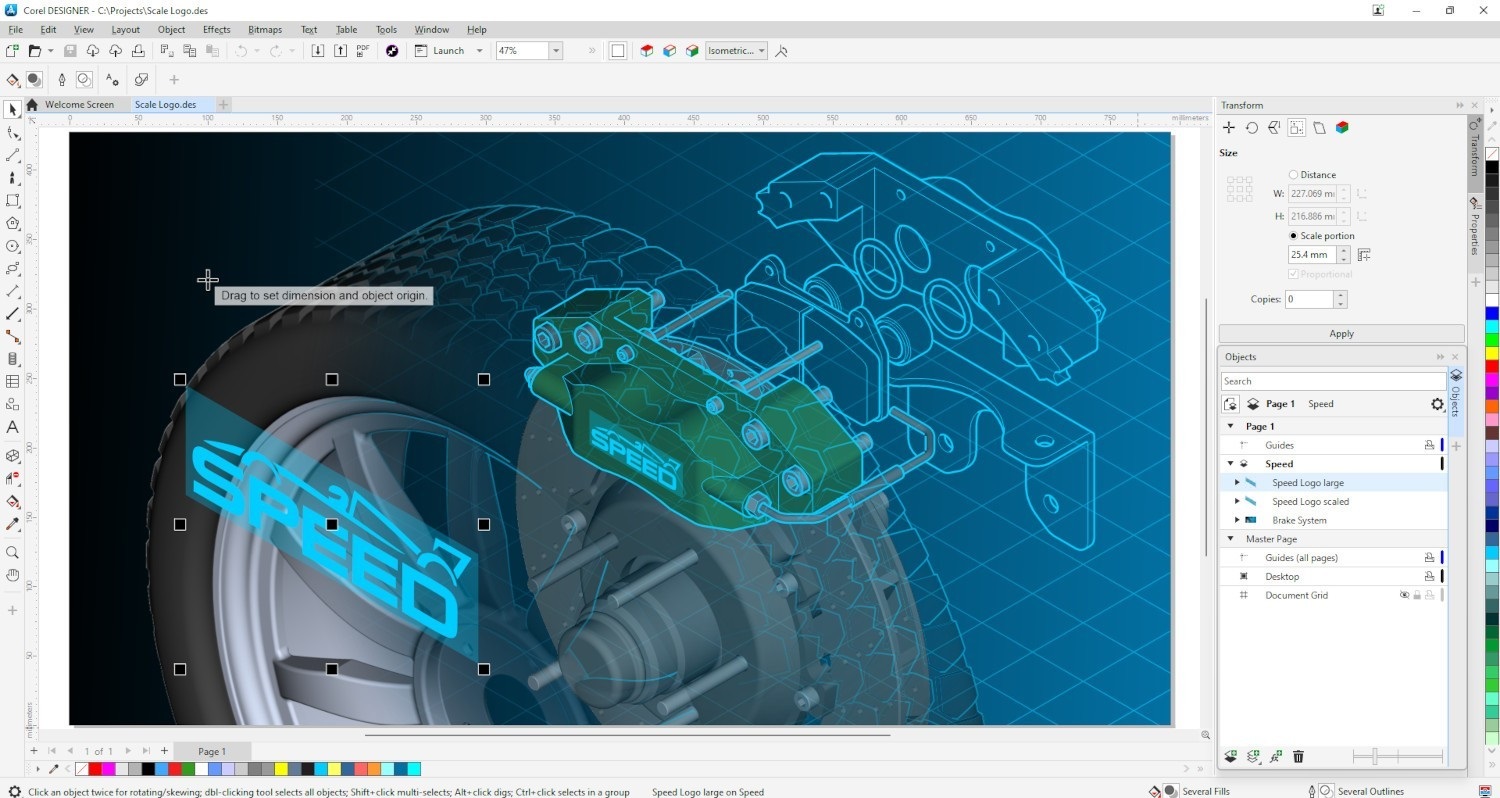Click the Add page plus button left of the page navigation
1500x798 pixels.
click(34, 751)
